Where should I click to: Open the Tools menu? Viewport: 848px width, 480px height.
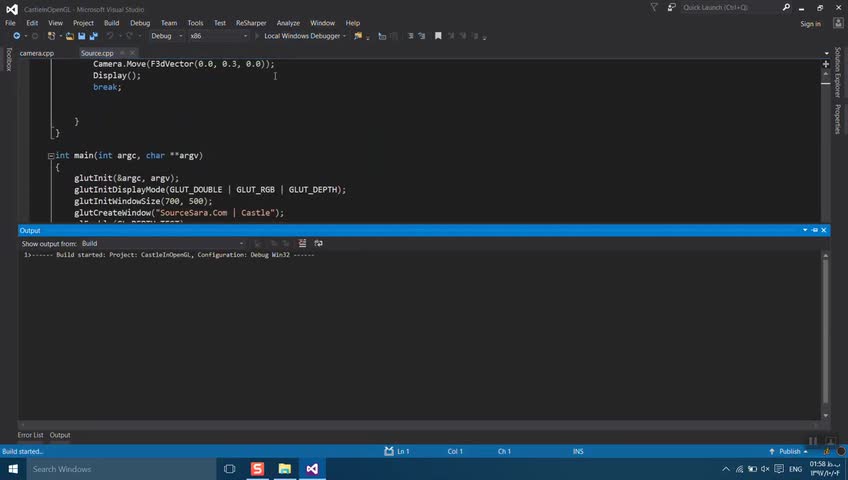click(x=195, y=23)
